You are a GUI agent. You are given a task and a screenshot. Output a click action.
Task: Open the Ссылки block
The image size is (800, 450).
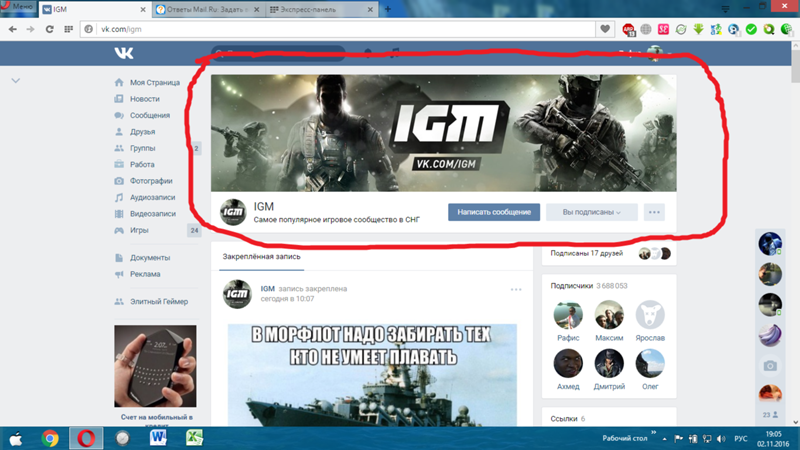[564, 418]
